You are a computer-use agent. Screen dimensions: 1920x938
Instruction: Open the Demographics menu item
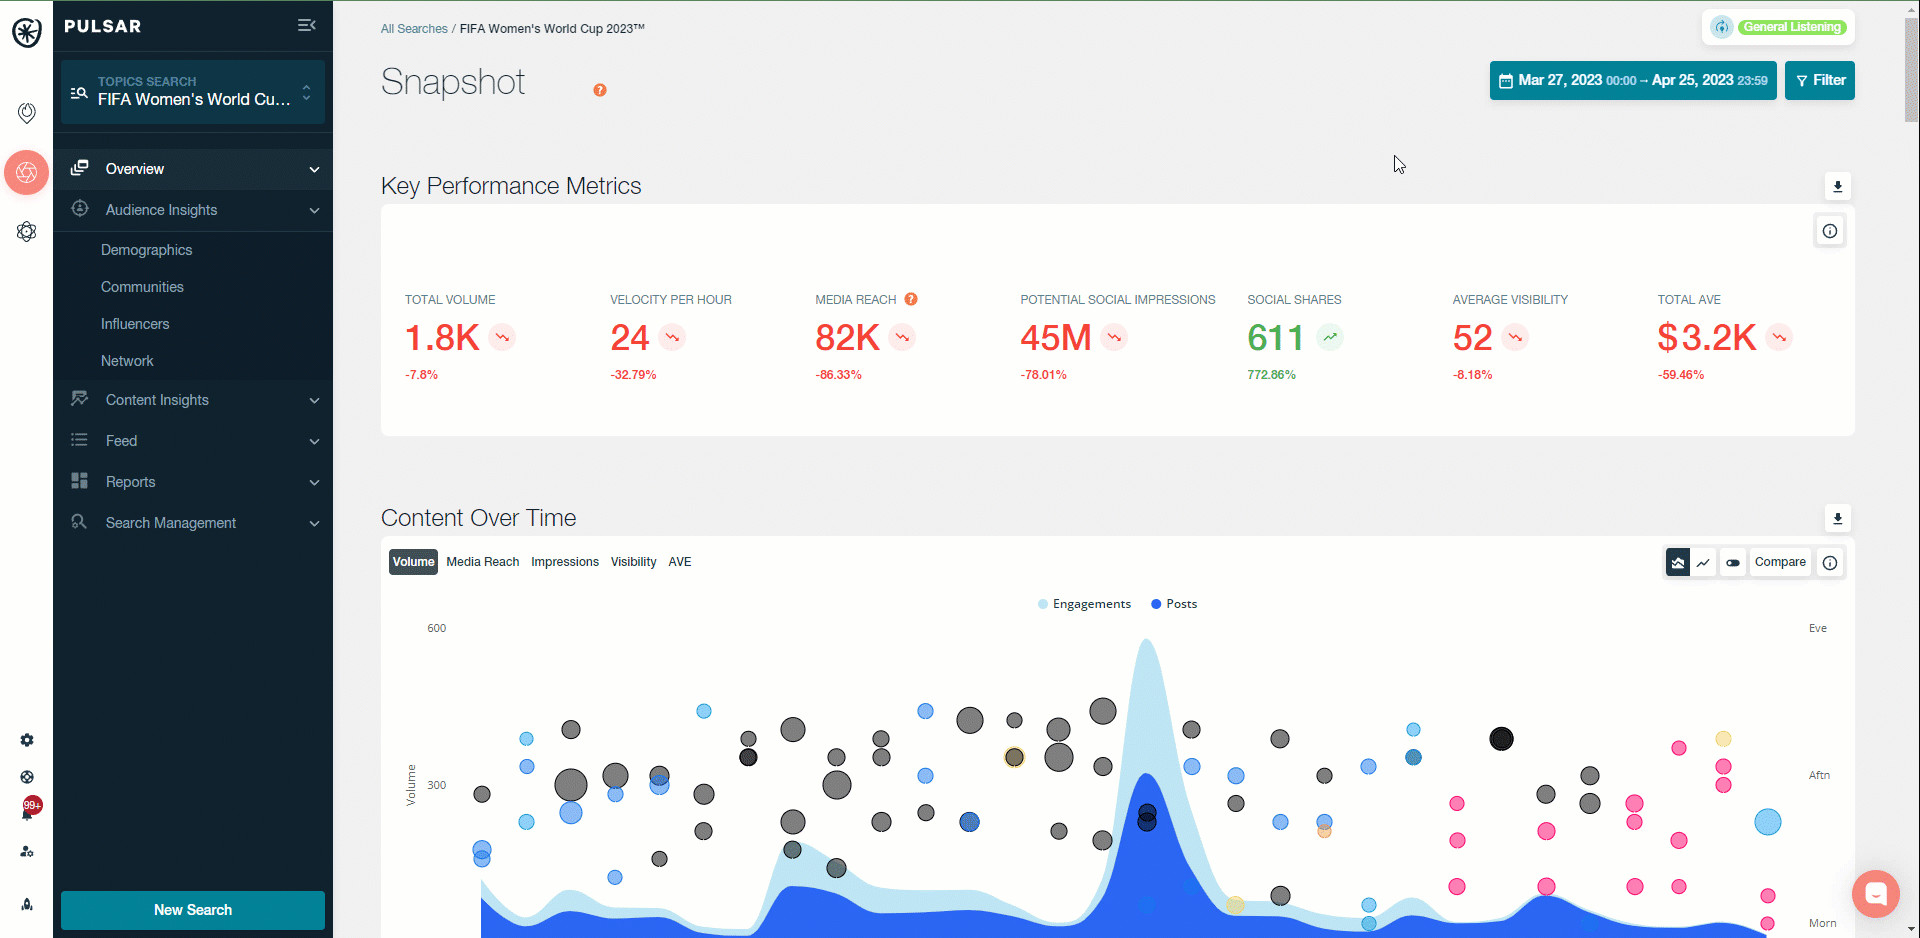coord(146,250)
